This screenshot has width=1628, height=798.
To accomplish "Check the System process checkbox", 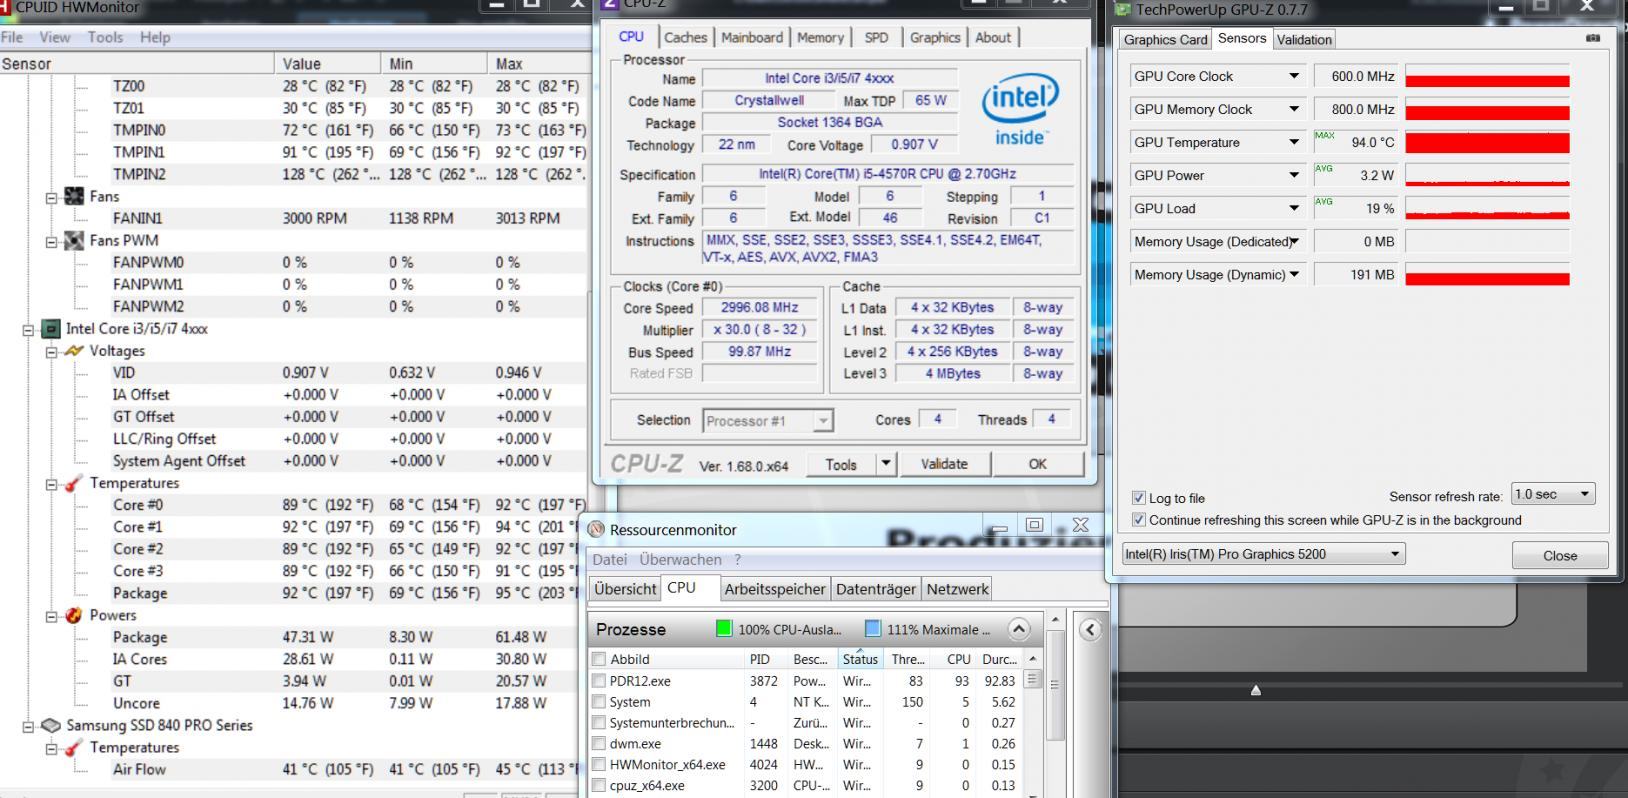I will 599,702.
